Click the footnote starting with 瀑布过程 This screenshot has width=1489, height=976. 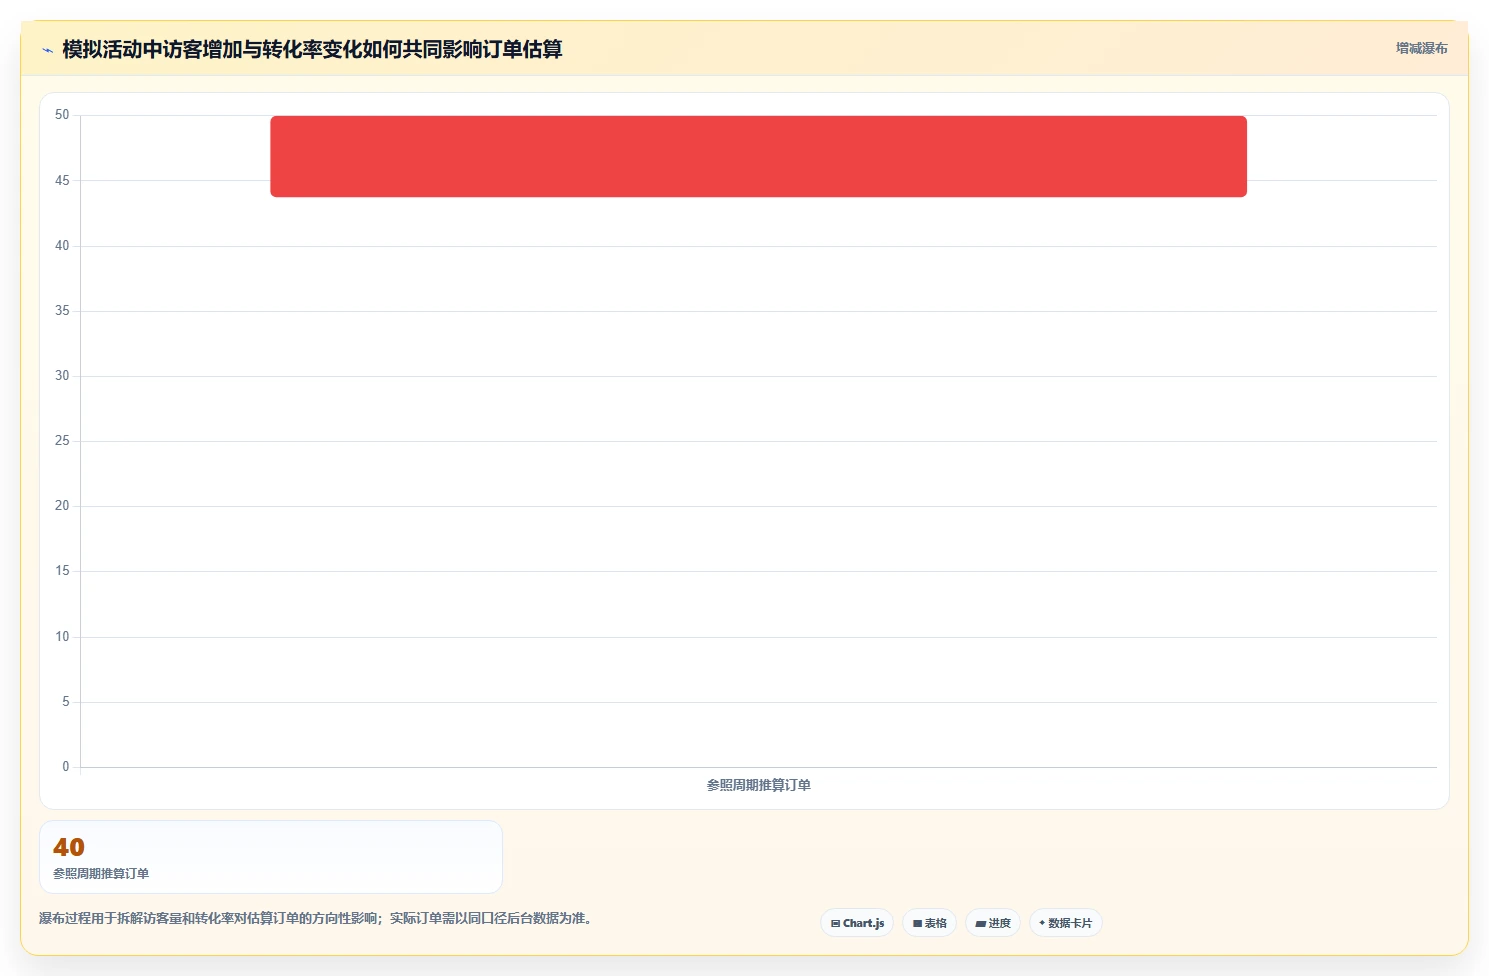(318, 918)
